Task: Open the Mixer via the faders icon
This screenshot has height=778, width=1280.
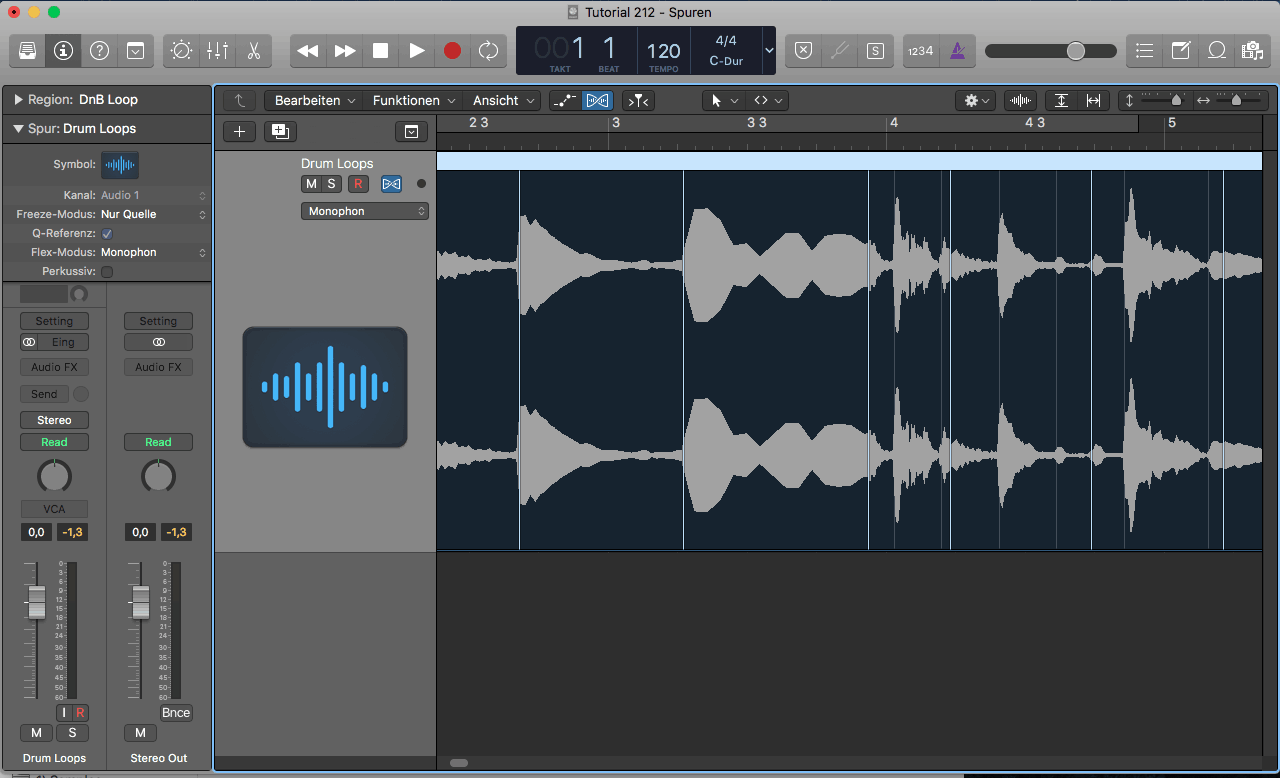Action: (217, 51)
